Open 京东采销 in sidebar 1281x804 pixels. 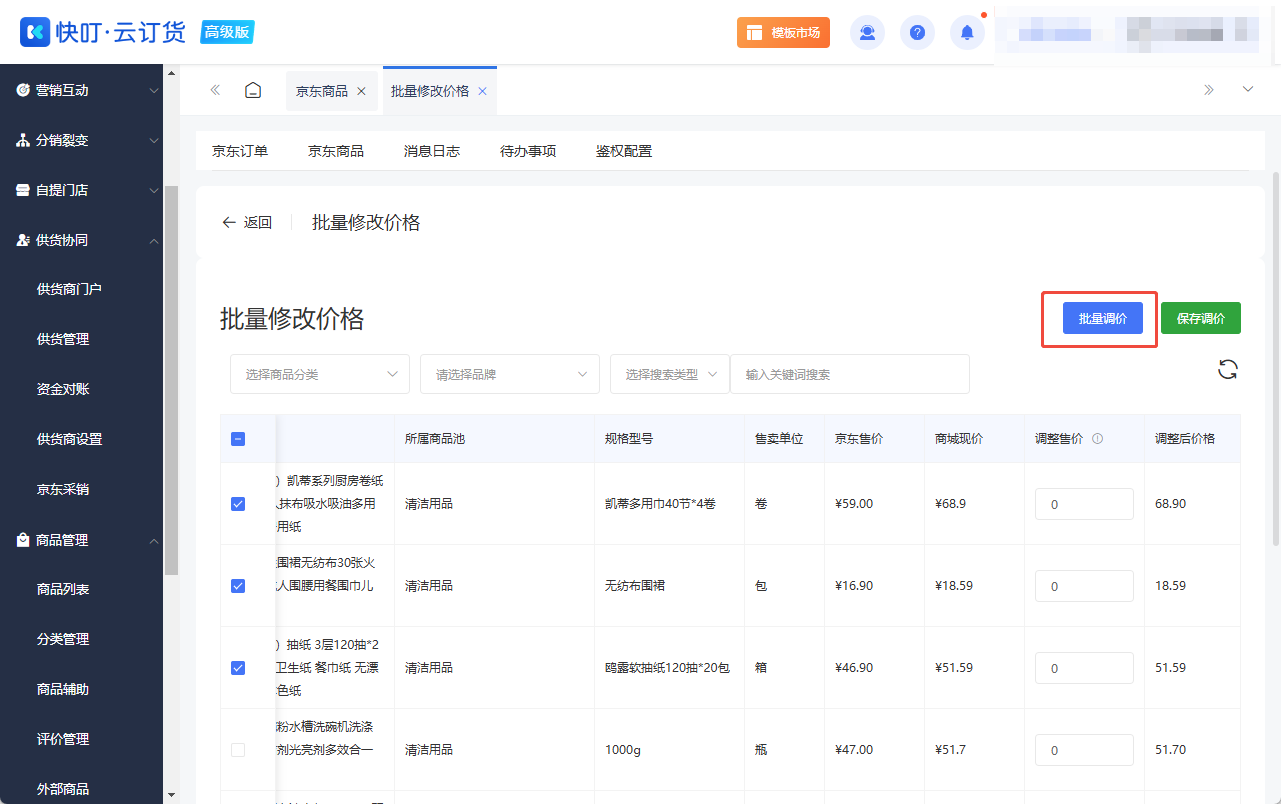63,489
